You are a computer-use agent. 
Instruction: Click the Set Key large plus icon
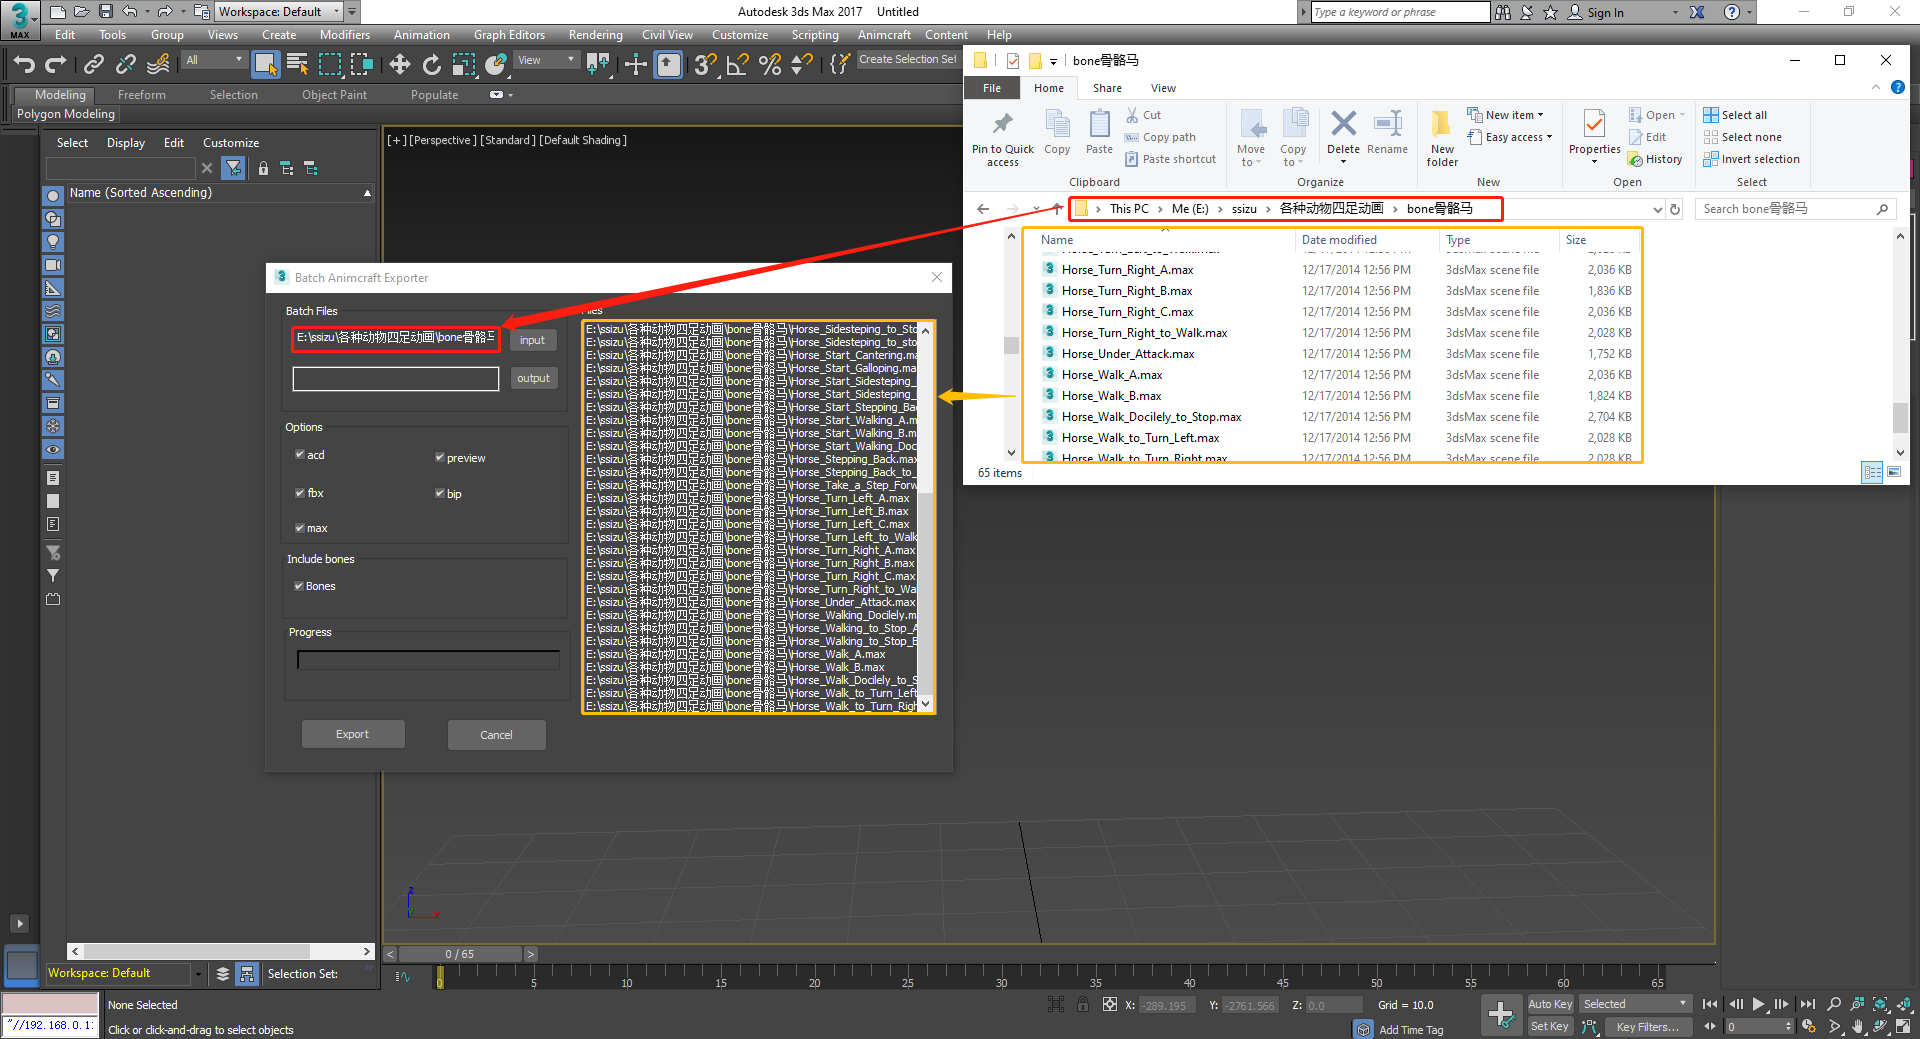1501,1015
